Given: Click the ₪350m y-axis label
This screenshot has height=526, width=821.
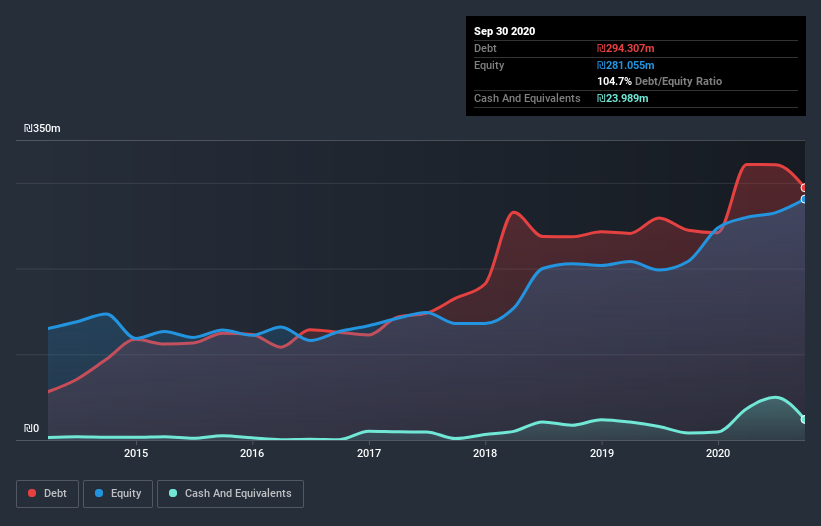Looking at the screenshot, I should (x=42, y=128).
